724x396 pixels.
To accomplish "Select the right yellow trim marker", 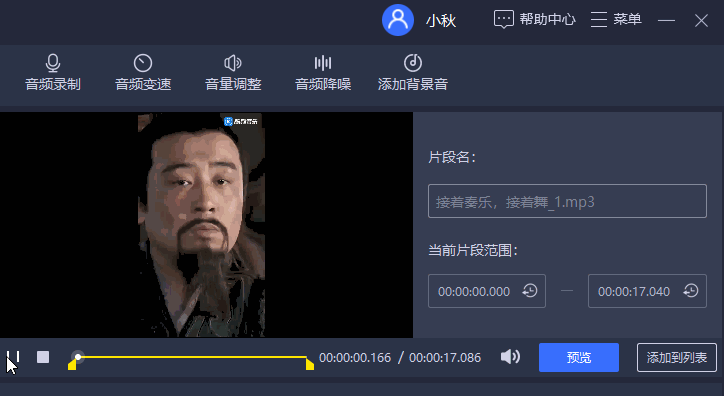I will 309,364.
